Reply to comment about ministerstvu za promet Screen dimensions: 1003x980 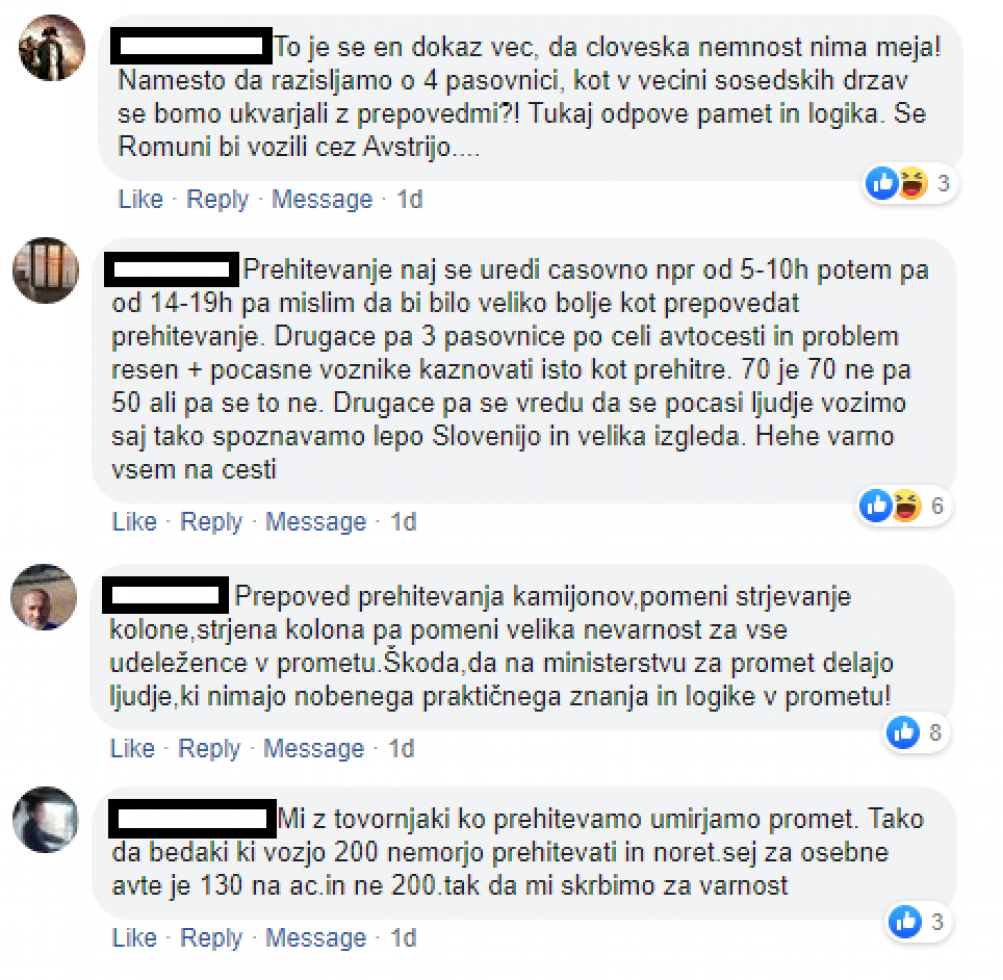(209, 748)
